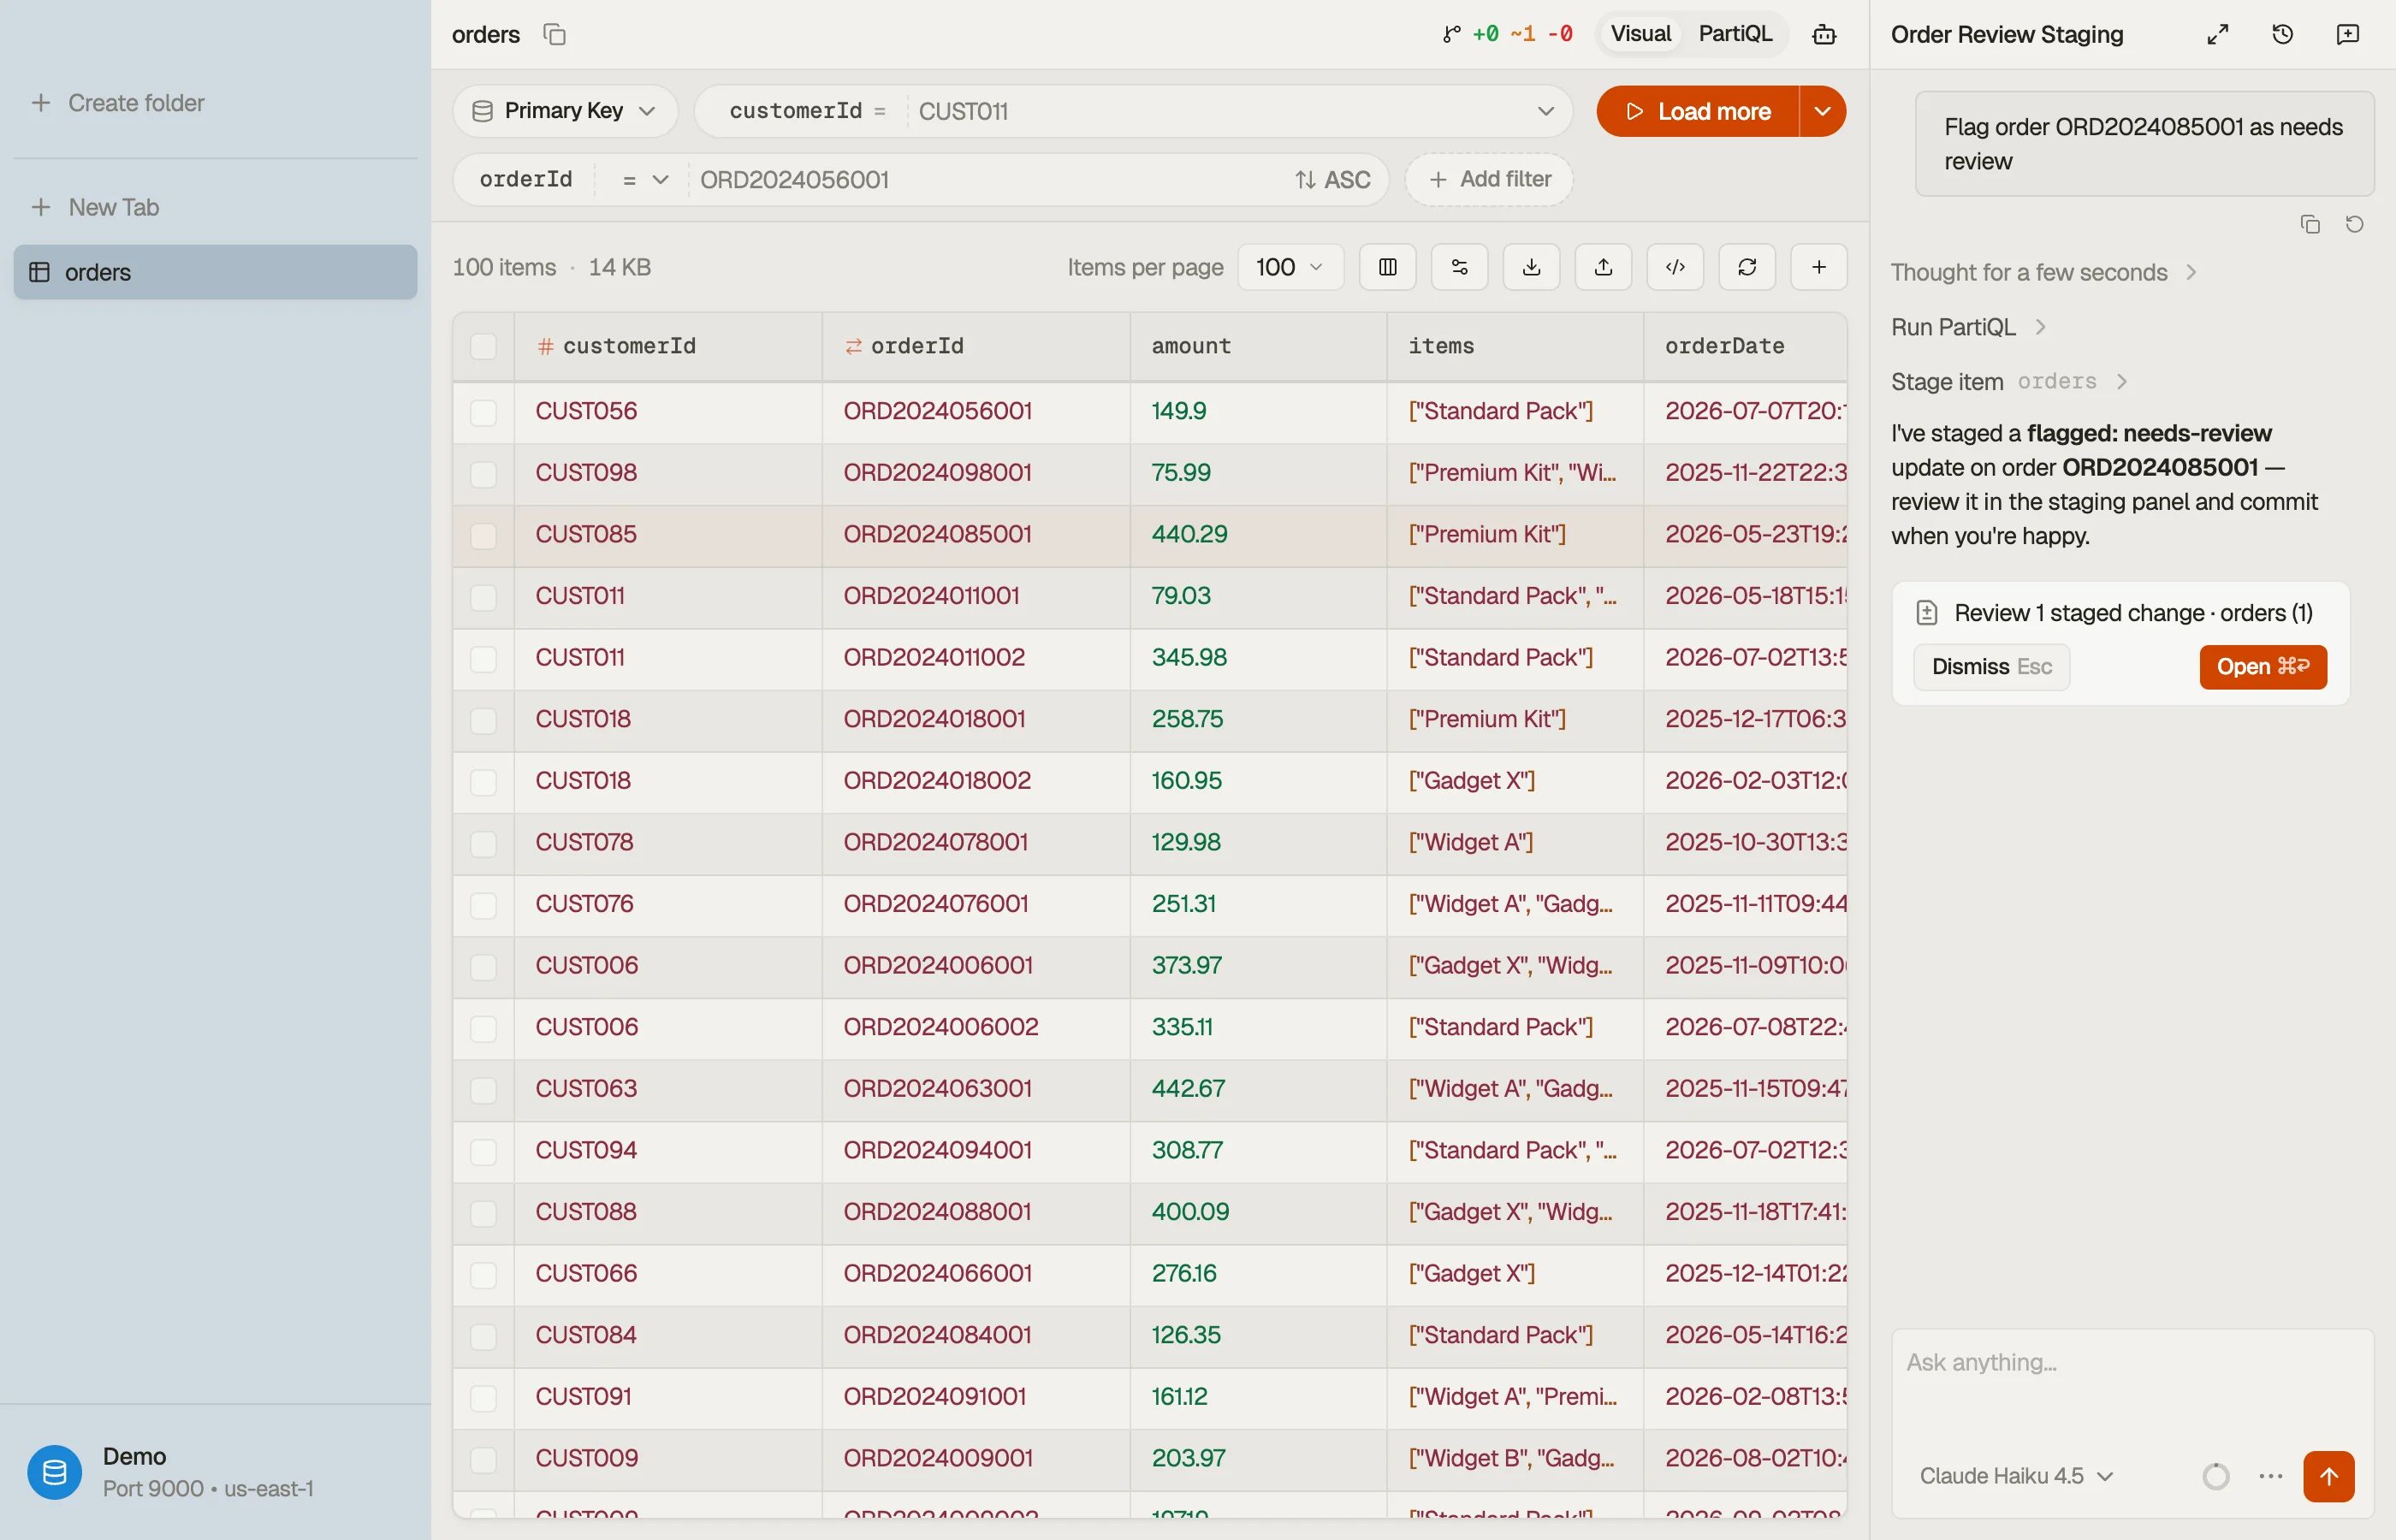Check the row for ORD2024011002
Viewport: 2396px width, 1540px height.
483,658
